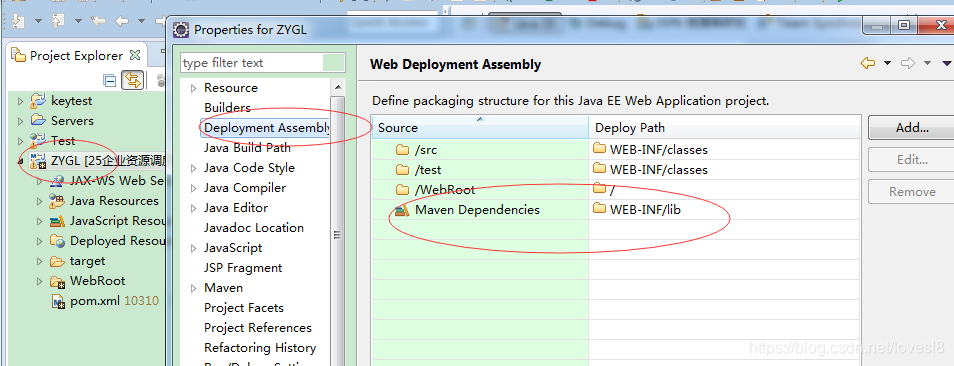
Task: Click the Properties dialog gear icon
Action: coord(181,29)
